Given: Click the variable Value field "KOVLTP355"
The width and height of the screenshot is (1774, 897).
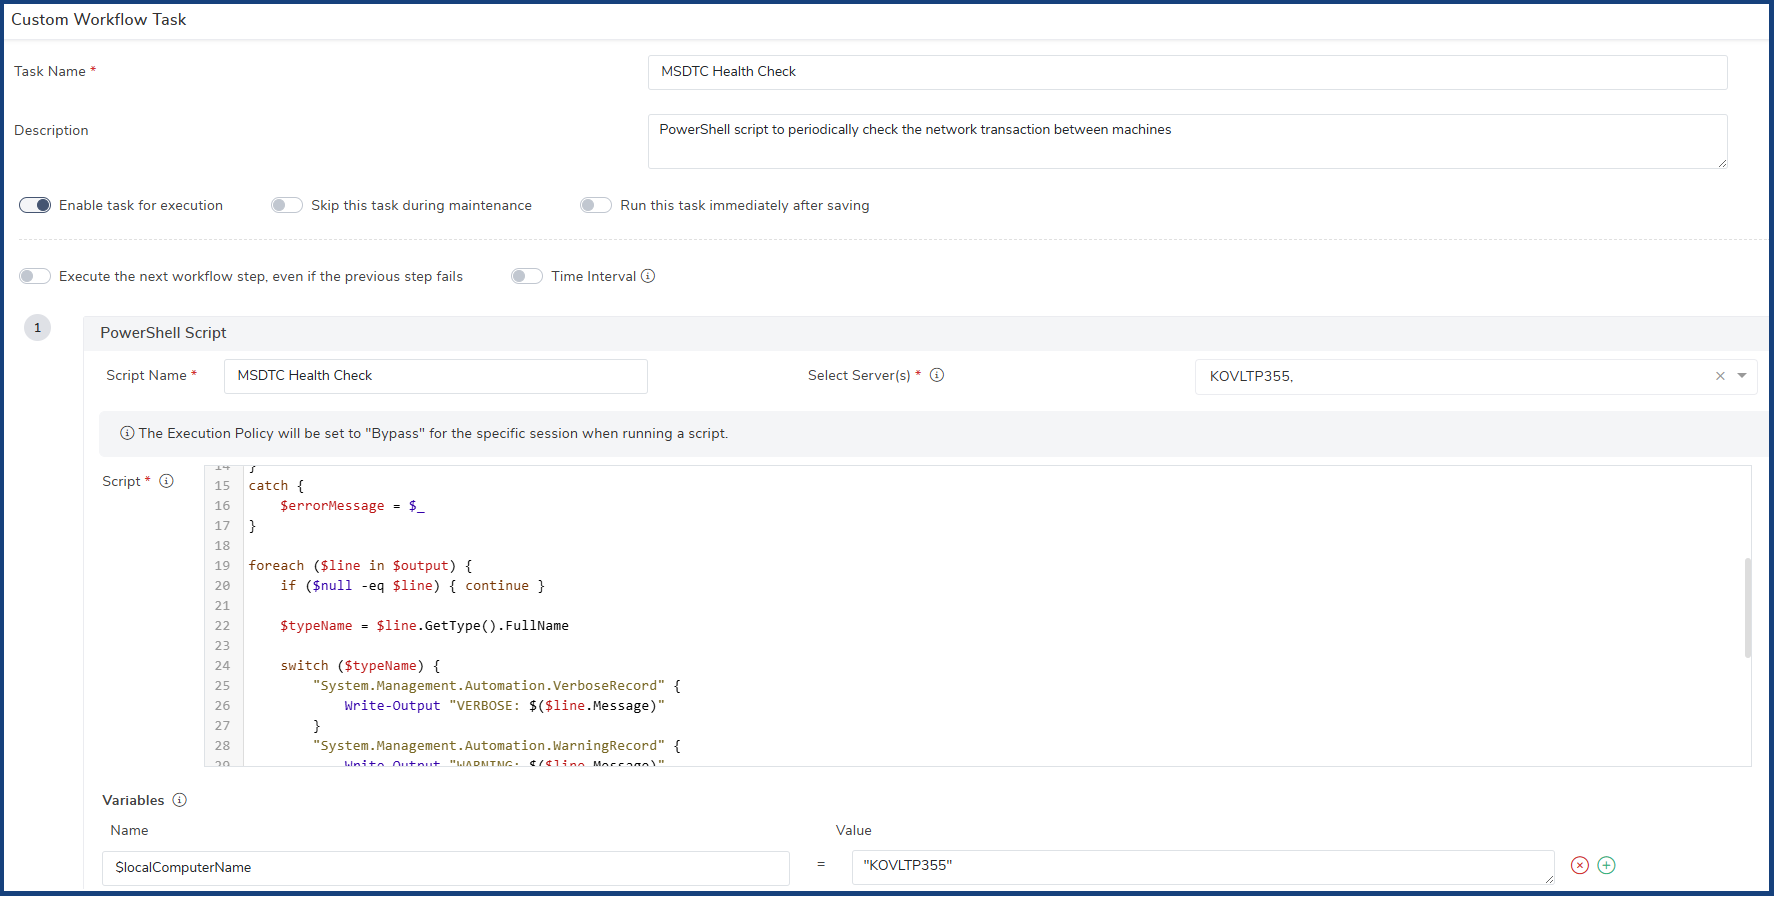Looking at the screenshot, I should (1203, 867).
